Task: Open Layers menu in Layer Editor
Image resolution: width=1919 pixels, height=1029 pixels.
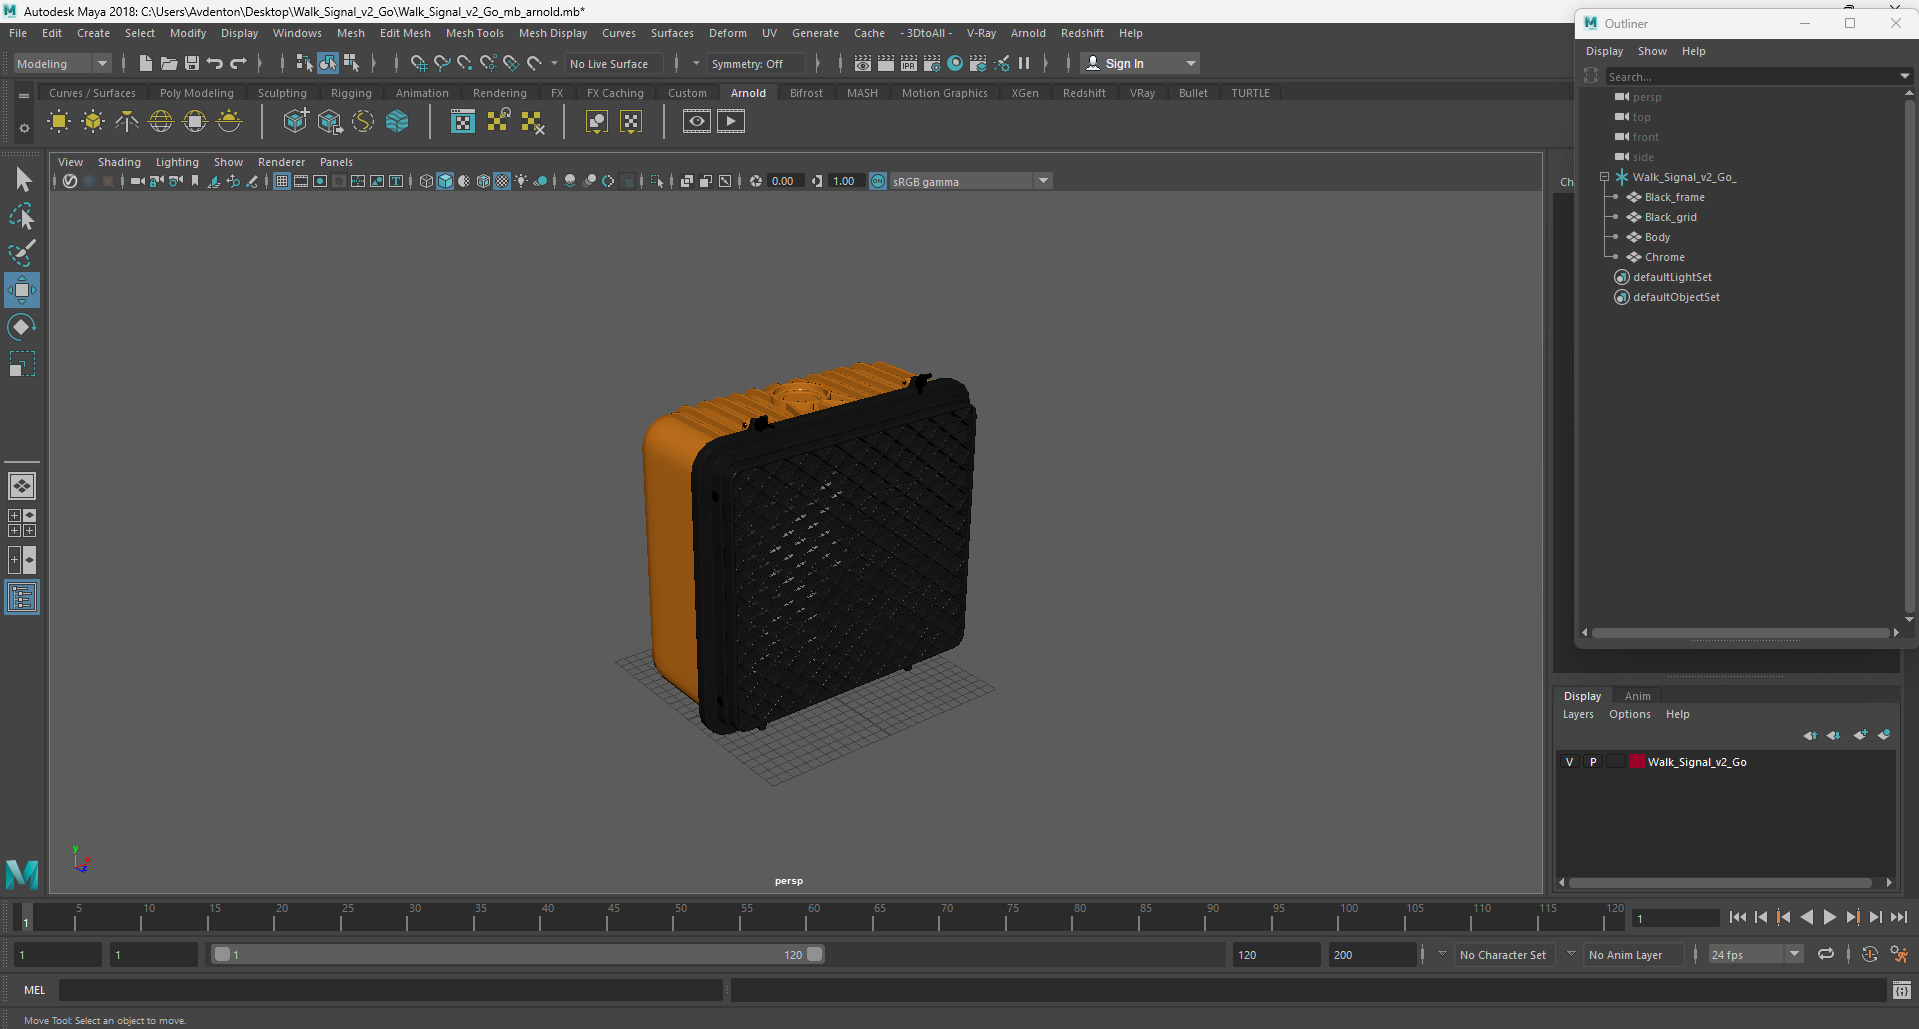Action: coord(1578,714)
